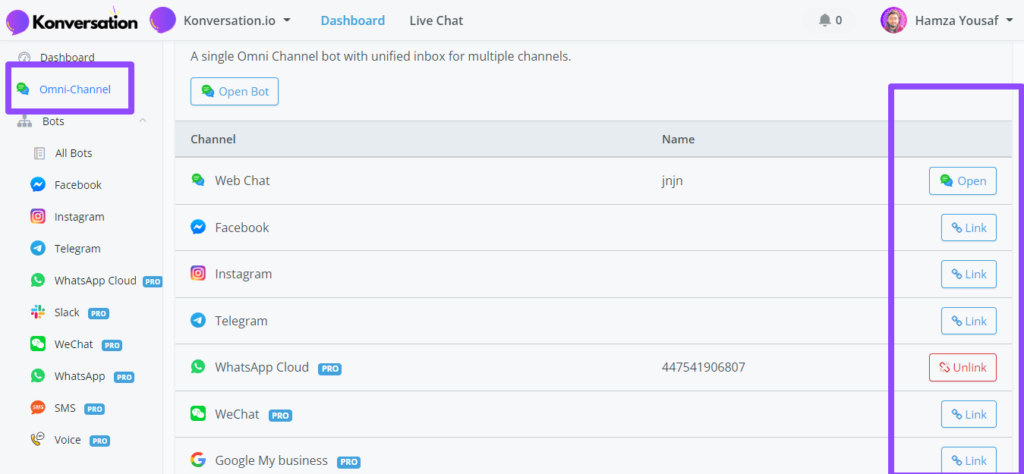Screen dimensions: 1024x474
Task: Open Voice bots in the sidebar
Action: (x=67, y=440)
